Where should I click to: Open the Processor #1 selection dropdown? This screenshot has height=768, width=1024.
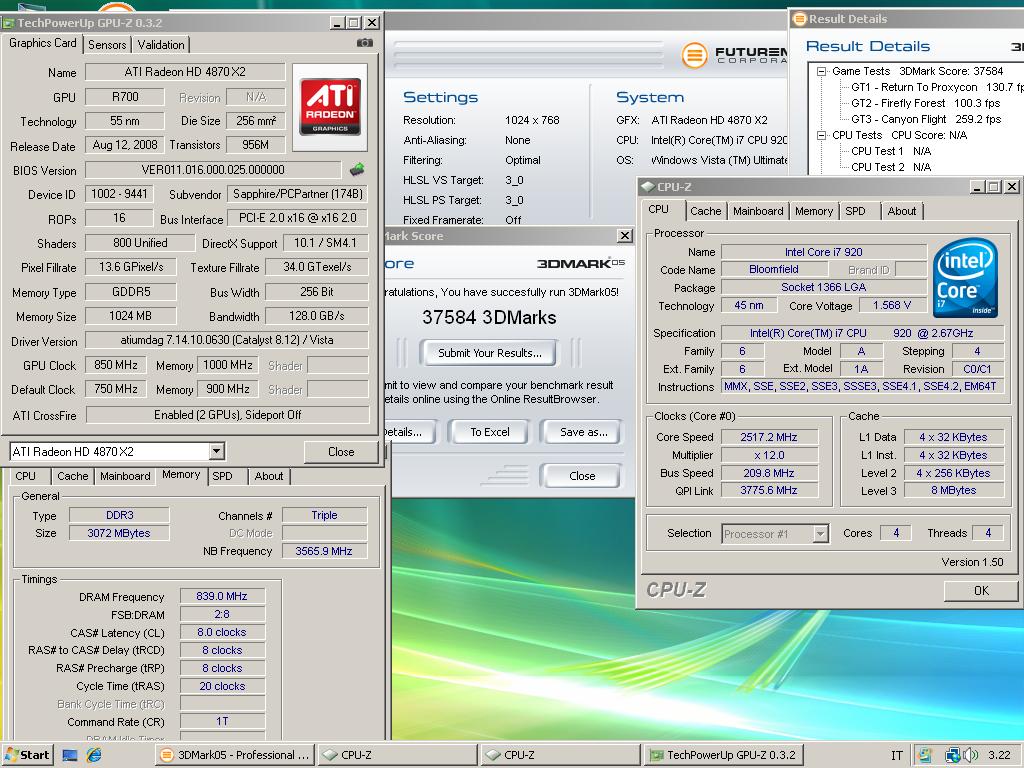click(x=821, y=534)
